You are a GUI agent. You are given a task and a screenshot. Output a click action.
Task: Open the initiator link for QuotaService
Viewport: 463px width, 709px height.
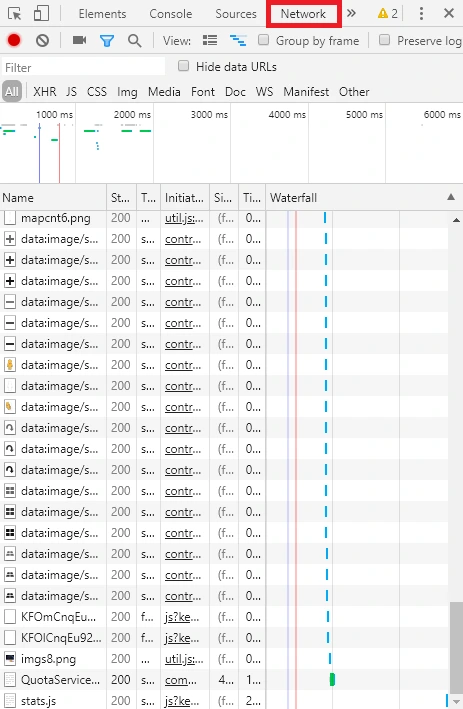[x=180, y=680]
